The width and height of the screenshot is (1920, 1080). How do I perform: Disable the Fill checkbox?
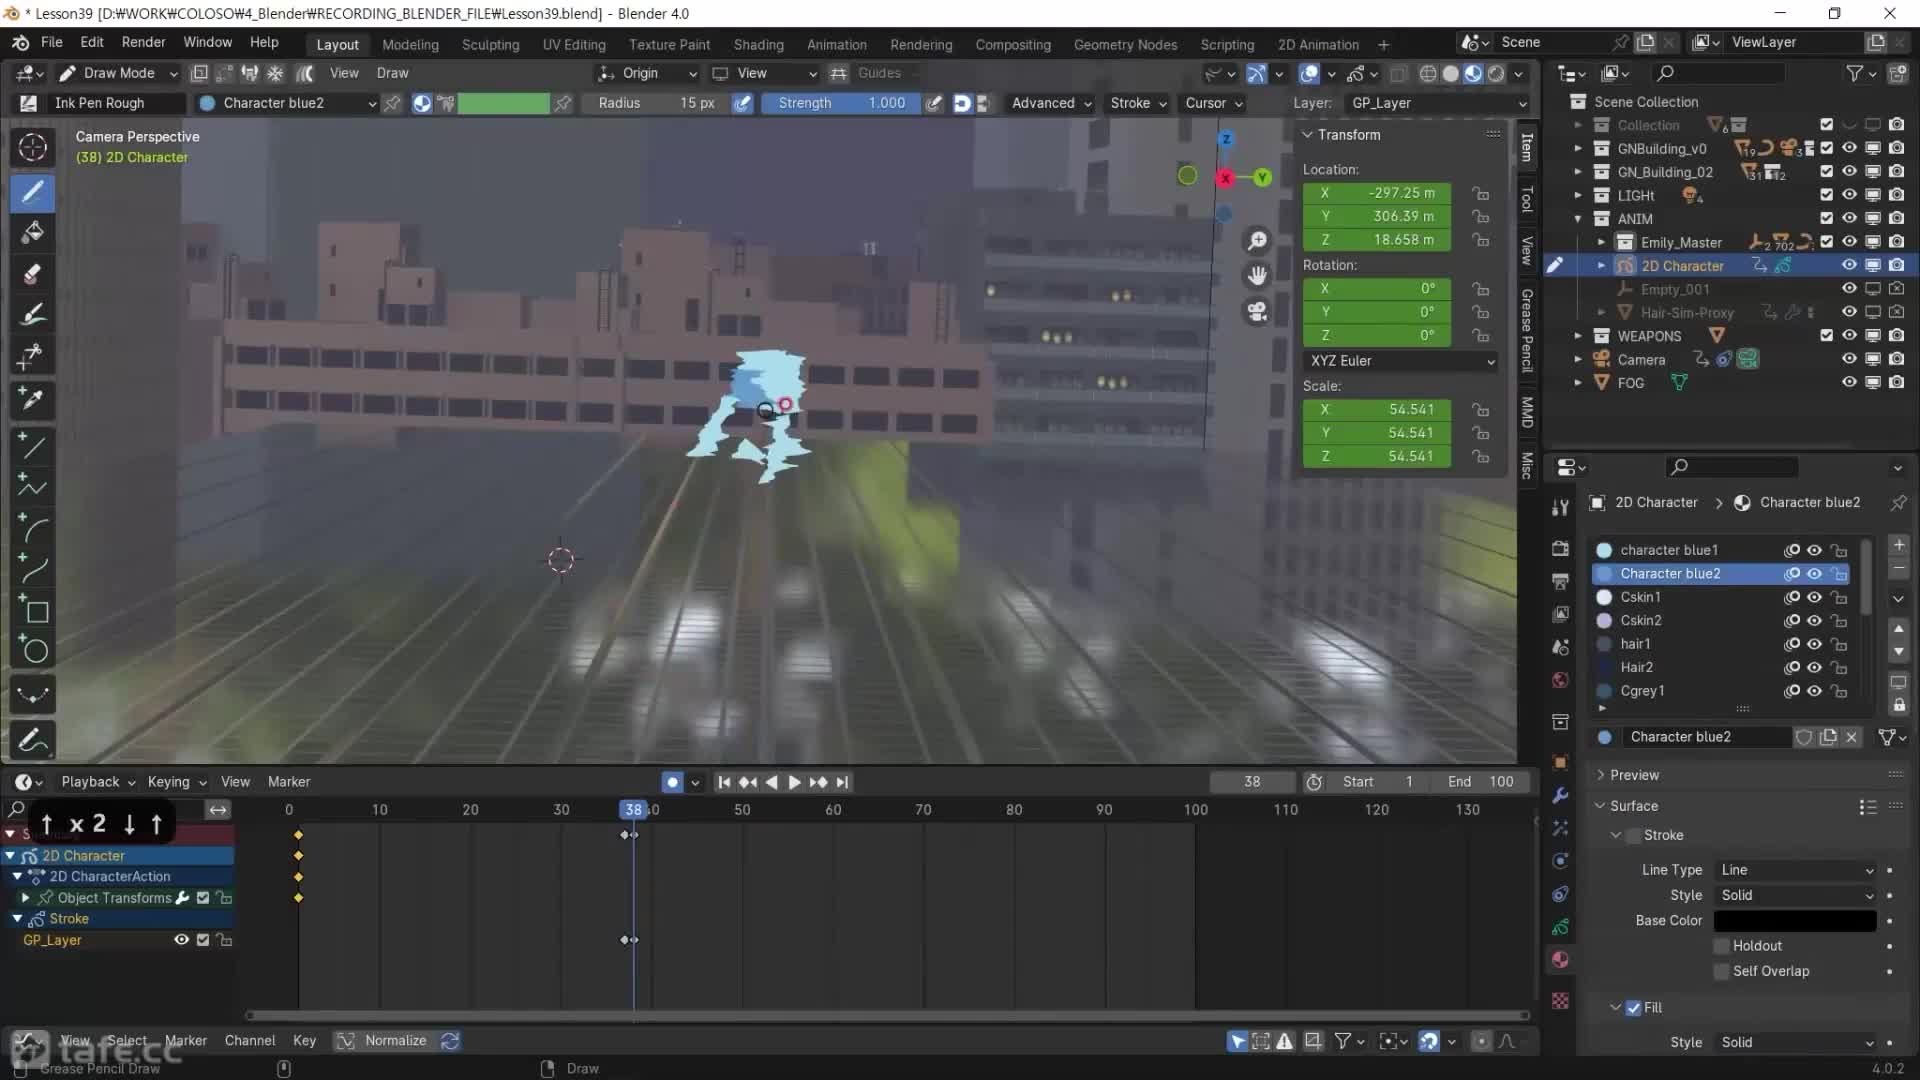click(1633, 1008)
